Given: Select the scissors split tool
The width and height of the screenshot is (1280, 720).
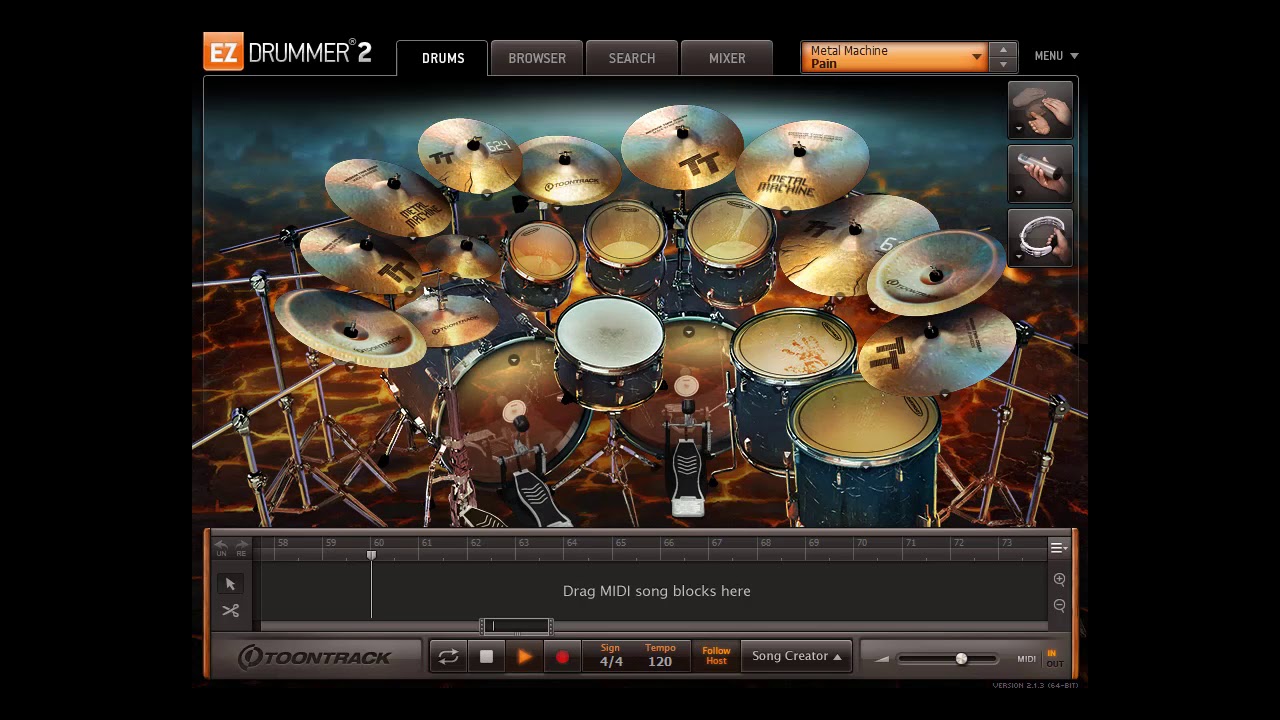Looking at the screenshot, I should 231,610.
